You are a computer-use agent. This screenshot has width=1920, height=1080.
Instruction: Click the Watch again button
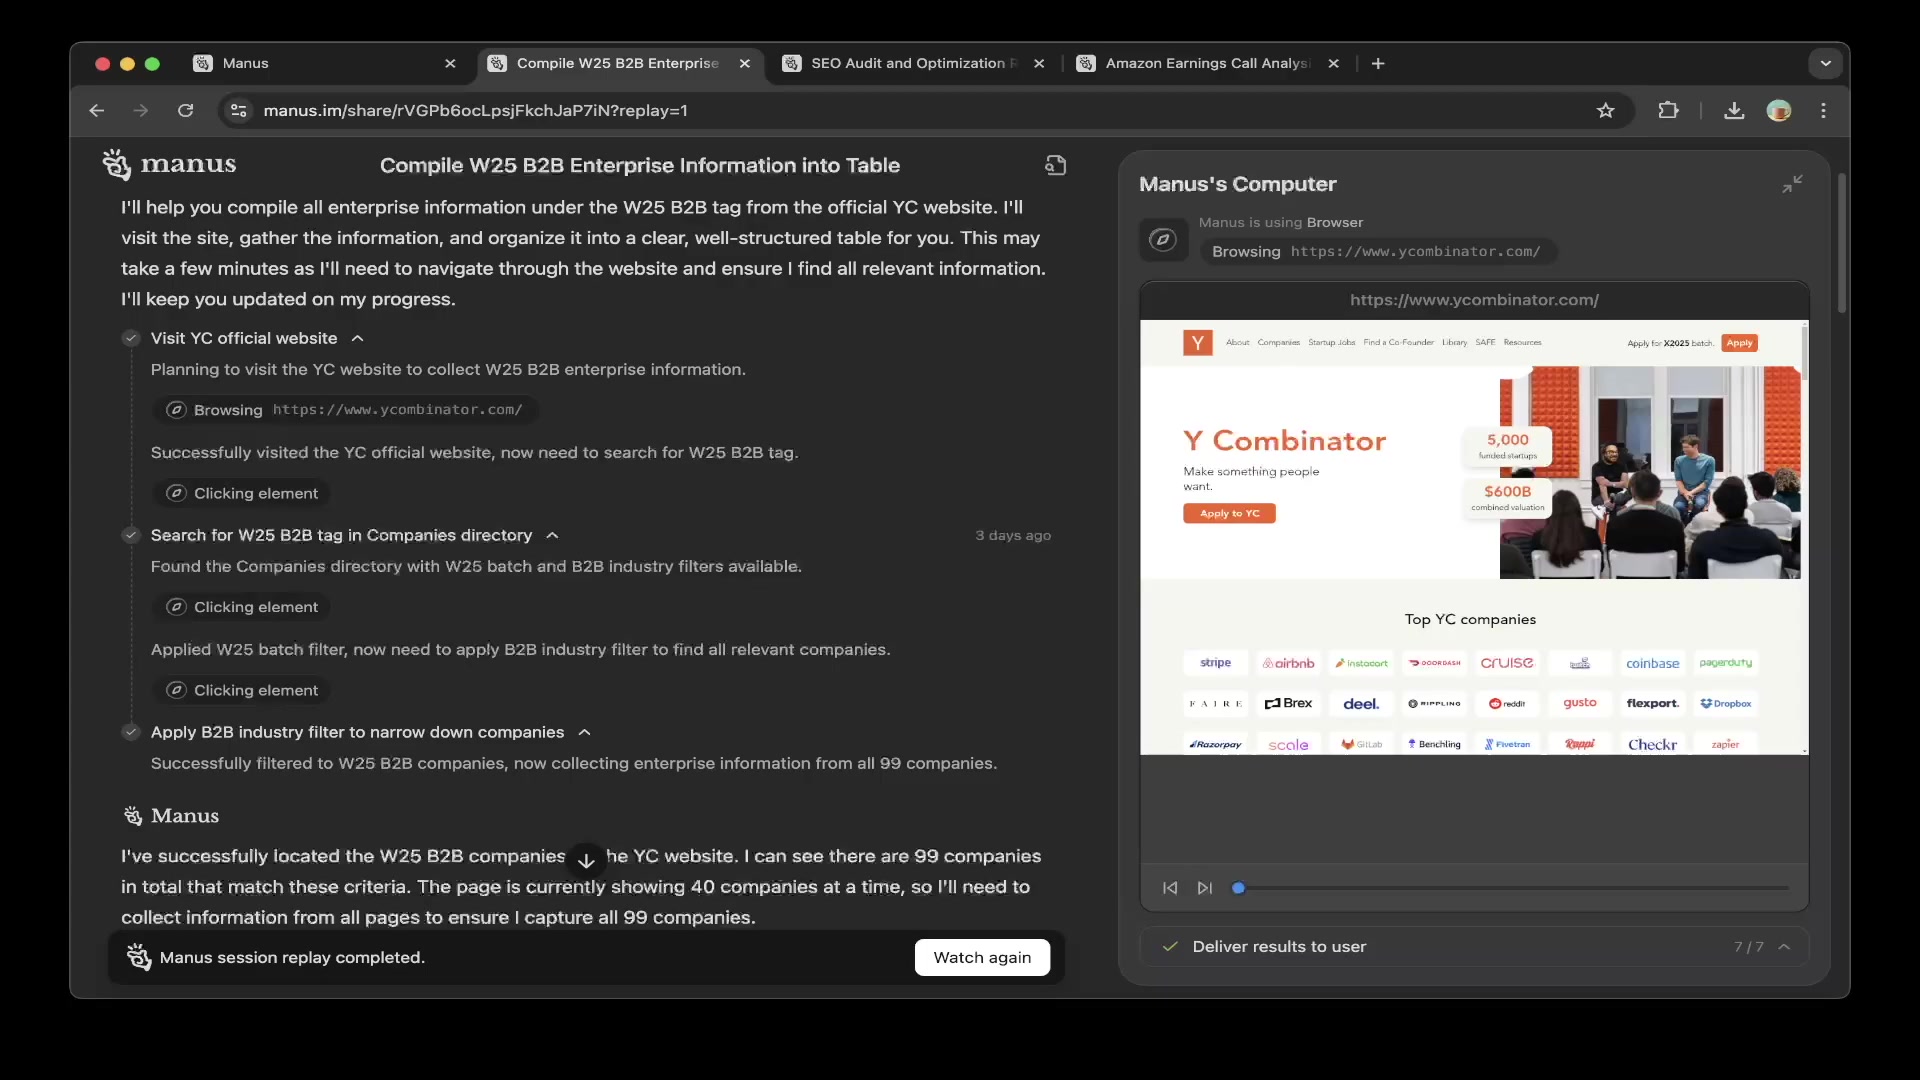(981, 957)
